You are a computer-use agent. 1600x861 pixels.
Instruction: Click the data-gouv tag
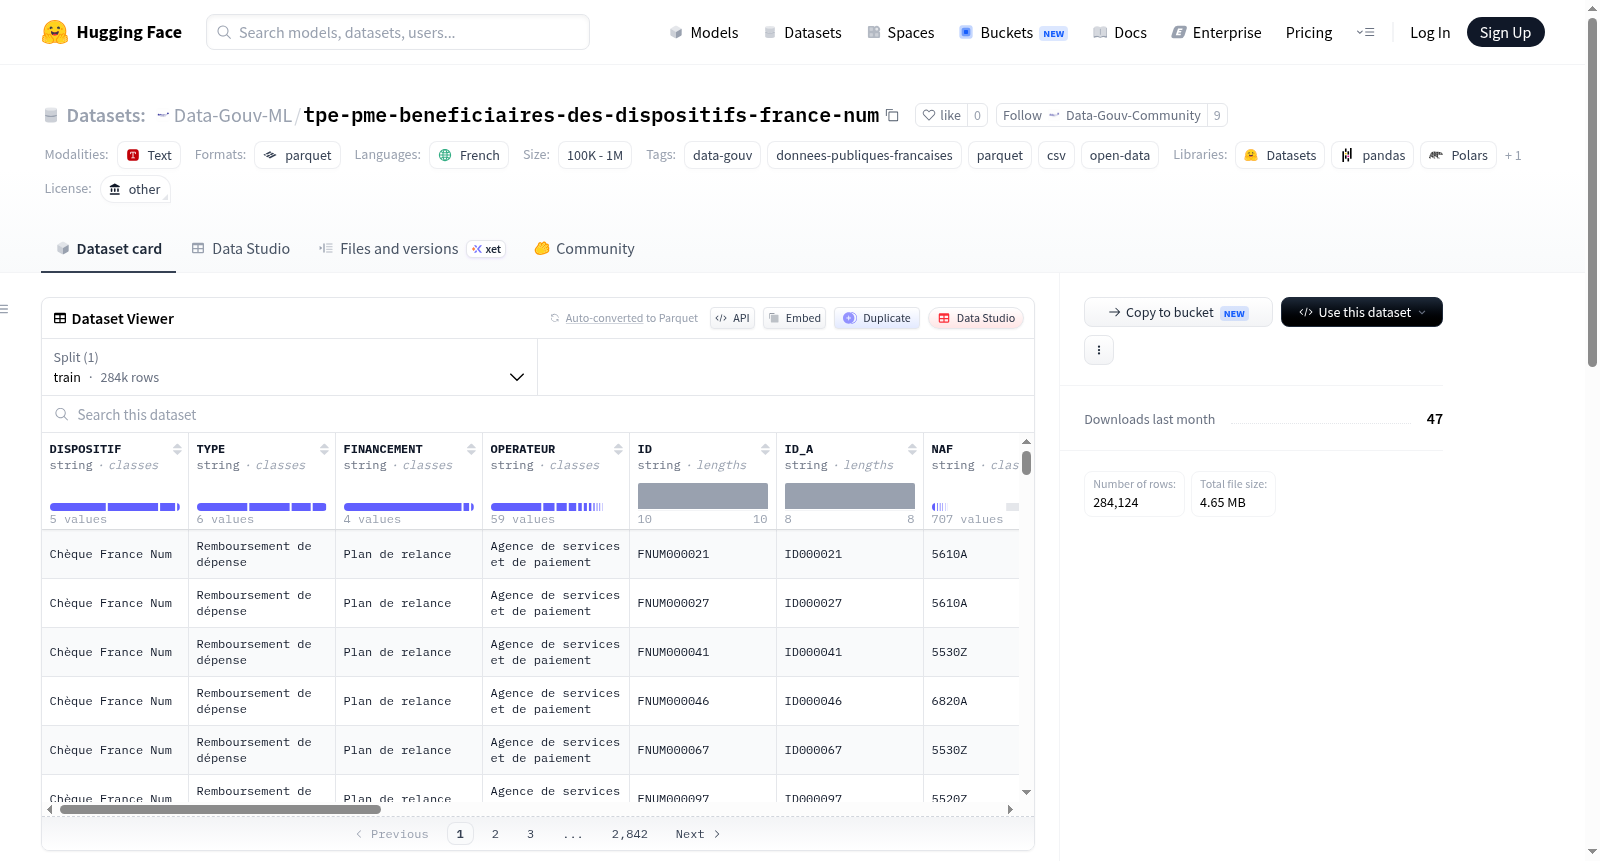(722, 155)
